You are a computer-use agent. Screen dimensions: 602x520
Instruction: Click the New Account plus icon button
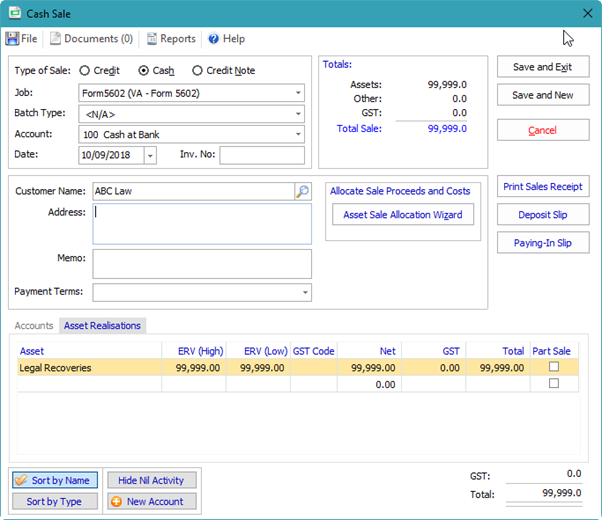[151, 501]
